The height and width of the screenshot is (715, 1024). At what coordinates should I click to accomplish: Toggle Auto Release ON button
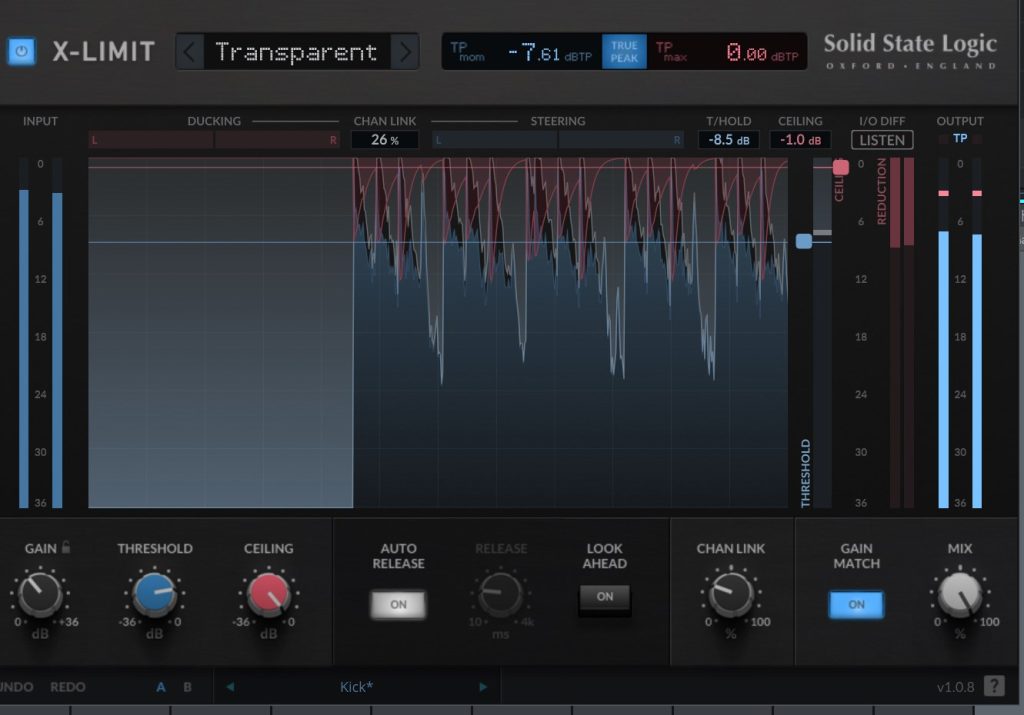click(x=398, y=604)
